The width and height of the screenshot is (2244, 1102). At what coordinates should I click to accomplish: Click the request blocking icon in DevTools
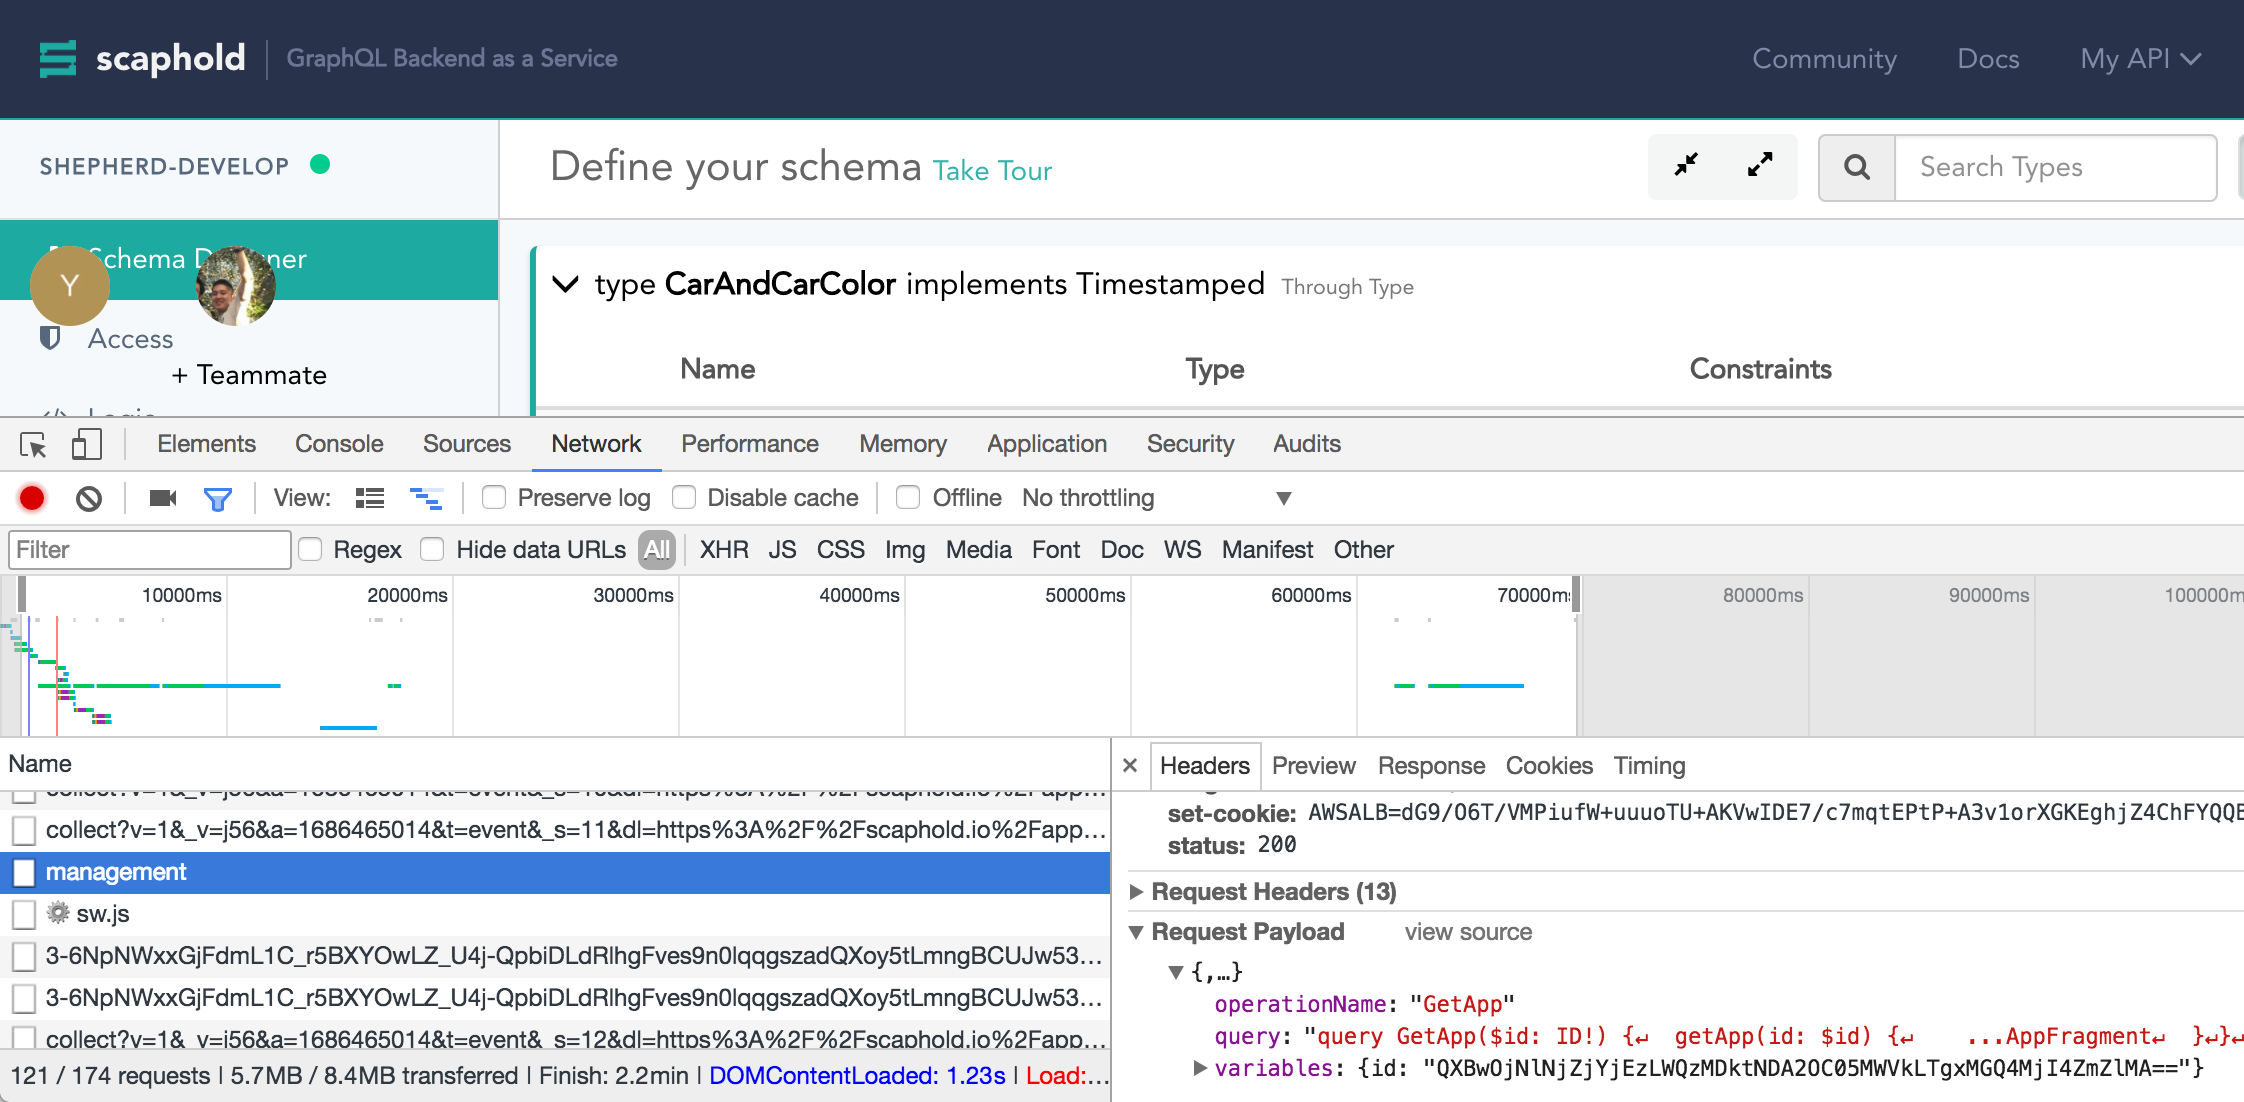click(x=89, y=498)
